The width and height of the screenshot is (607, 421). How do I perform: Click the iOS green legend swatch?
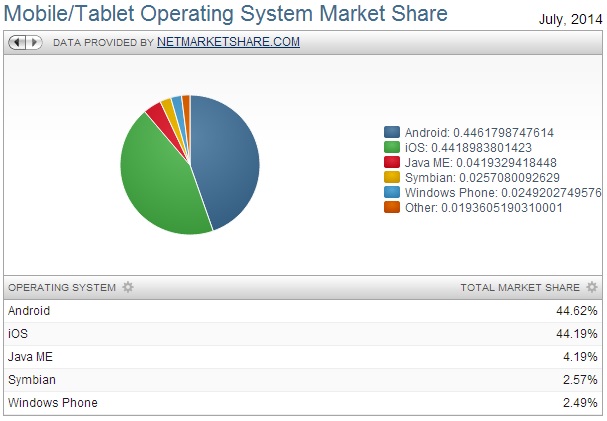(x=392, y=147)
